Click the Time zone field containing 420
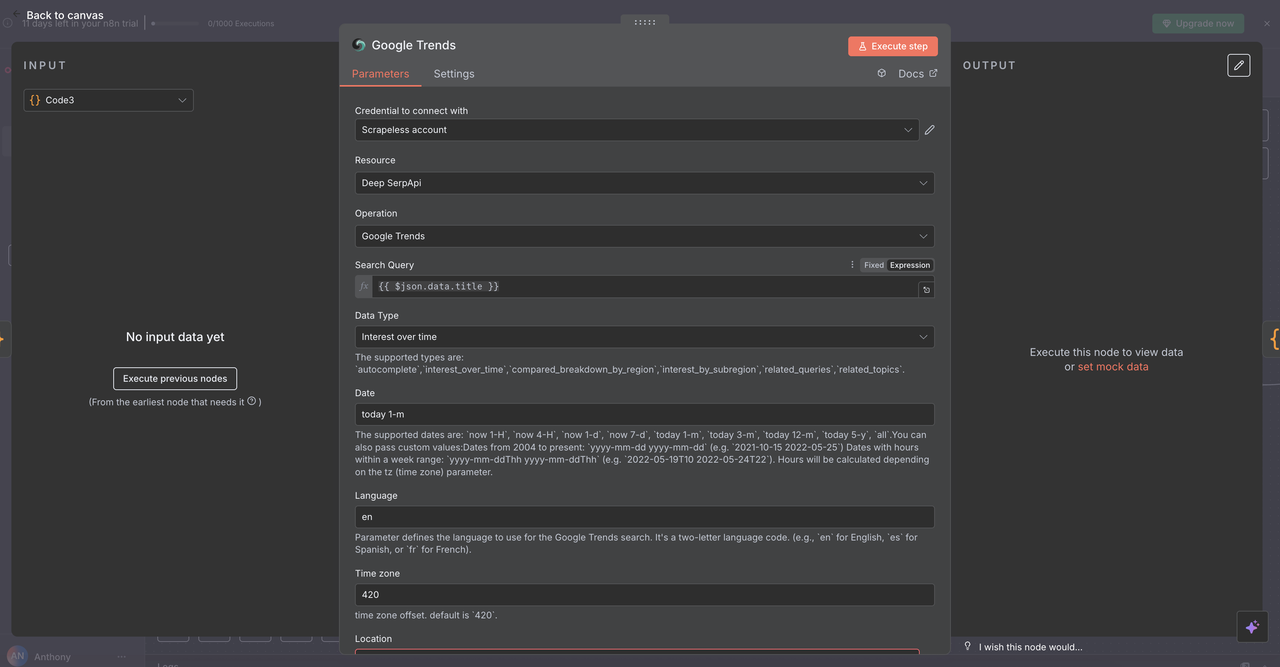The width and height of the screenshot is (1280, 667). 644,595
